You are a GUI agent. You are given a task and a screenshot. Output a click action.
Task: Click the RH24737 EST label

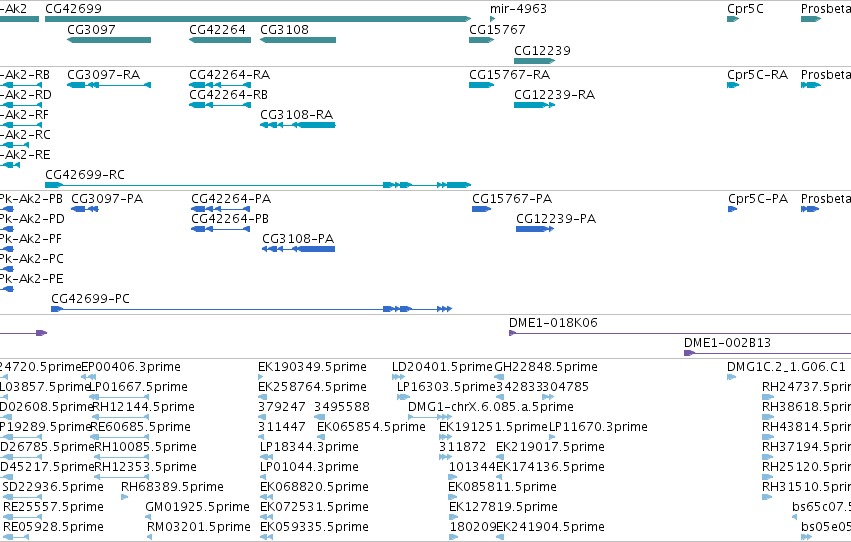(x=806, y=387)
